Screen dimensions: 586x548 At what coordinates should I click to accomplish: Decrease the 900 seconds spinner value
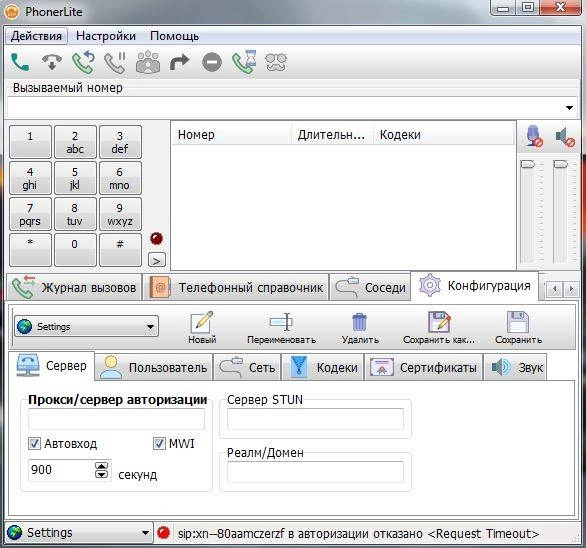pos(102,474)
